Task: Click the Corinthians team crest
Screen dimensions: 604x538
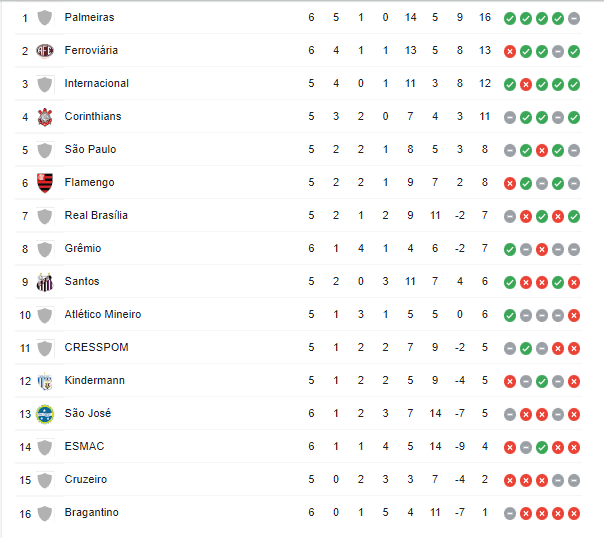Action: pyautogui.click(x=44, y=116)
